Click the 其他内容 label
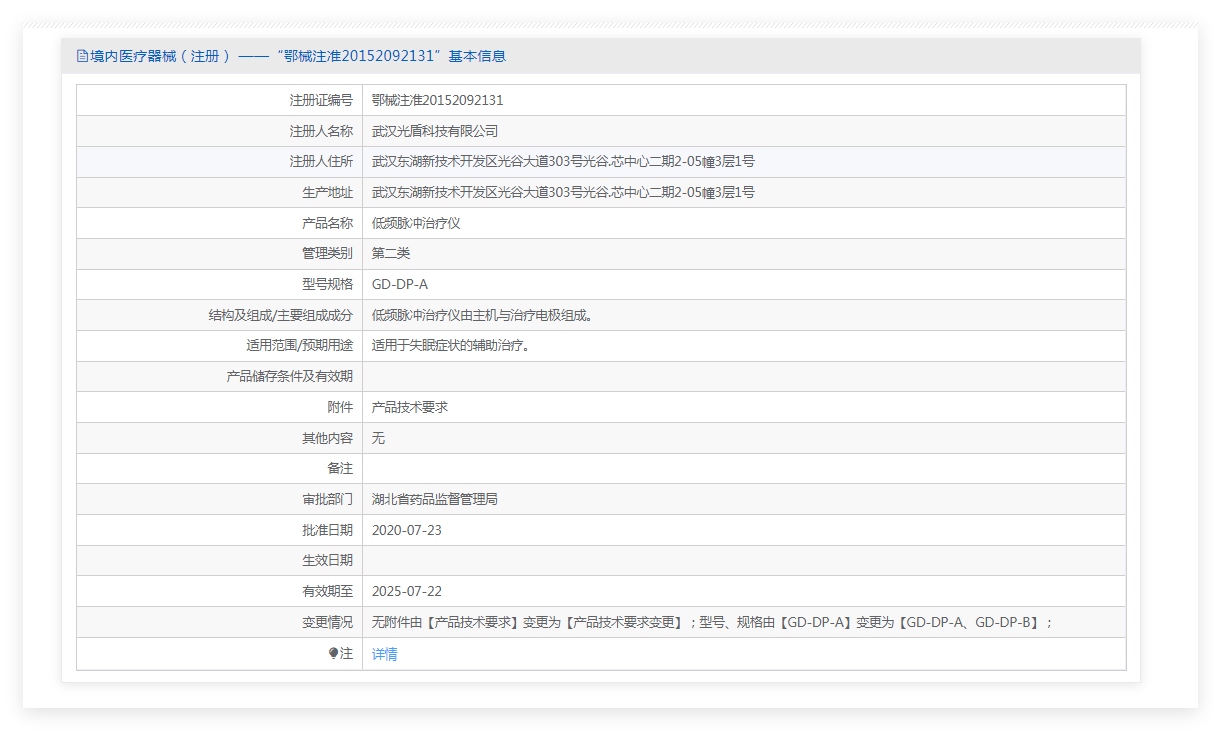 coord(327,438)
